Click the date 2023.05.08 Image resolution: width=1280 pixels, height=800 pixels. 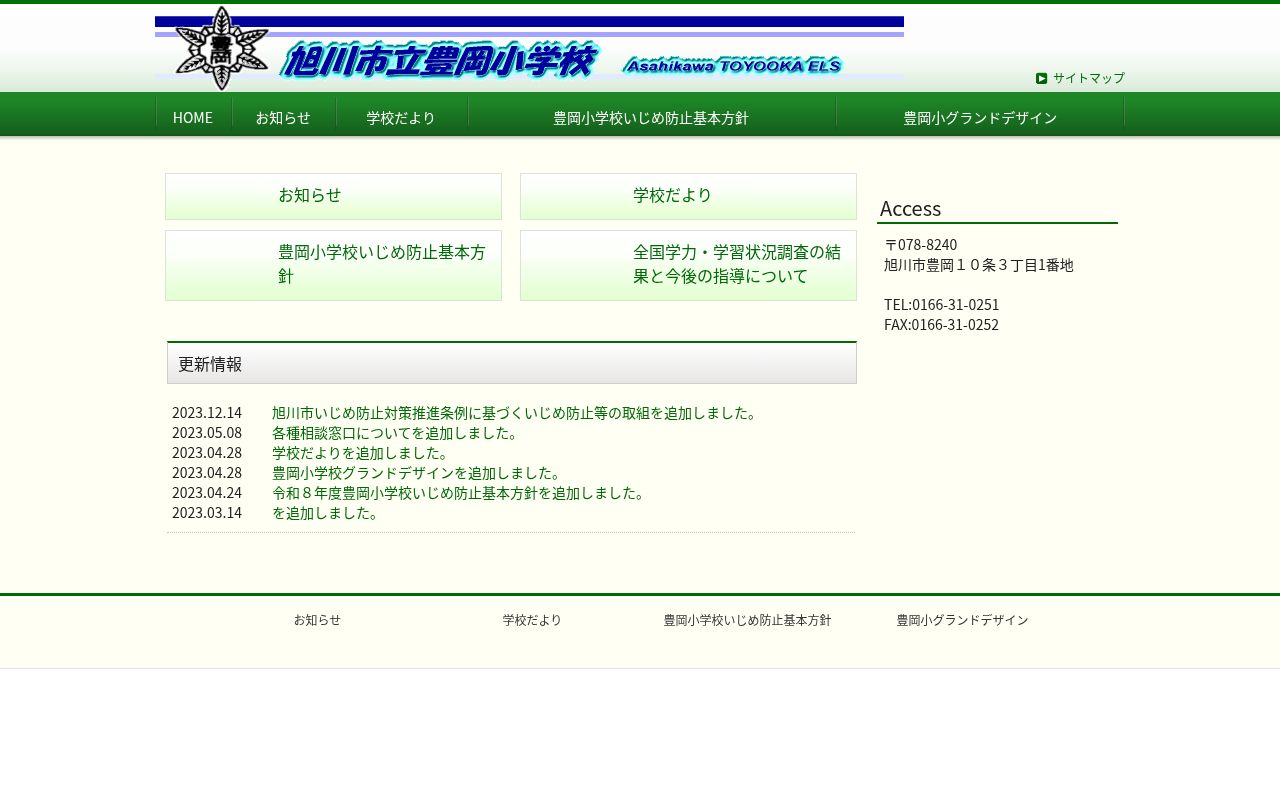point(207,433)
